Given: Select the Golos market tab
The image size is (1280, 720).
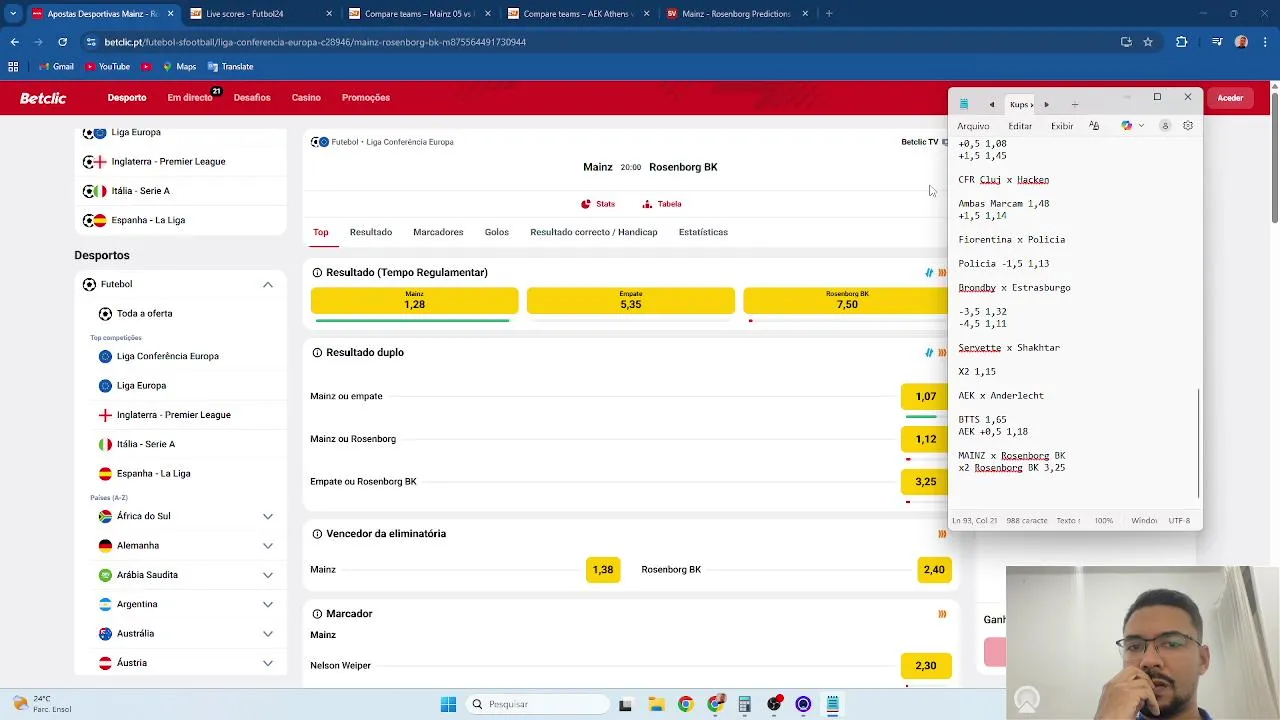Looking at the screenshot, I should [x=497, y=232].
